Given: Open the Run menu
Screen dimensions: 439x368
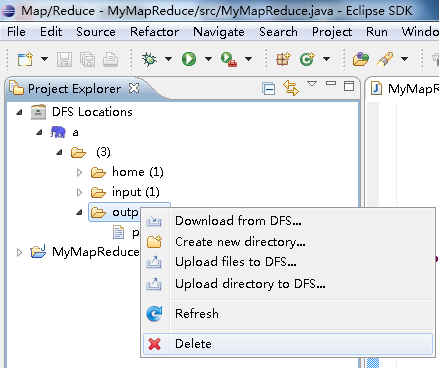Looking at the screenshot, I should pos(377,32).
